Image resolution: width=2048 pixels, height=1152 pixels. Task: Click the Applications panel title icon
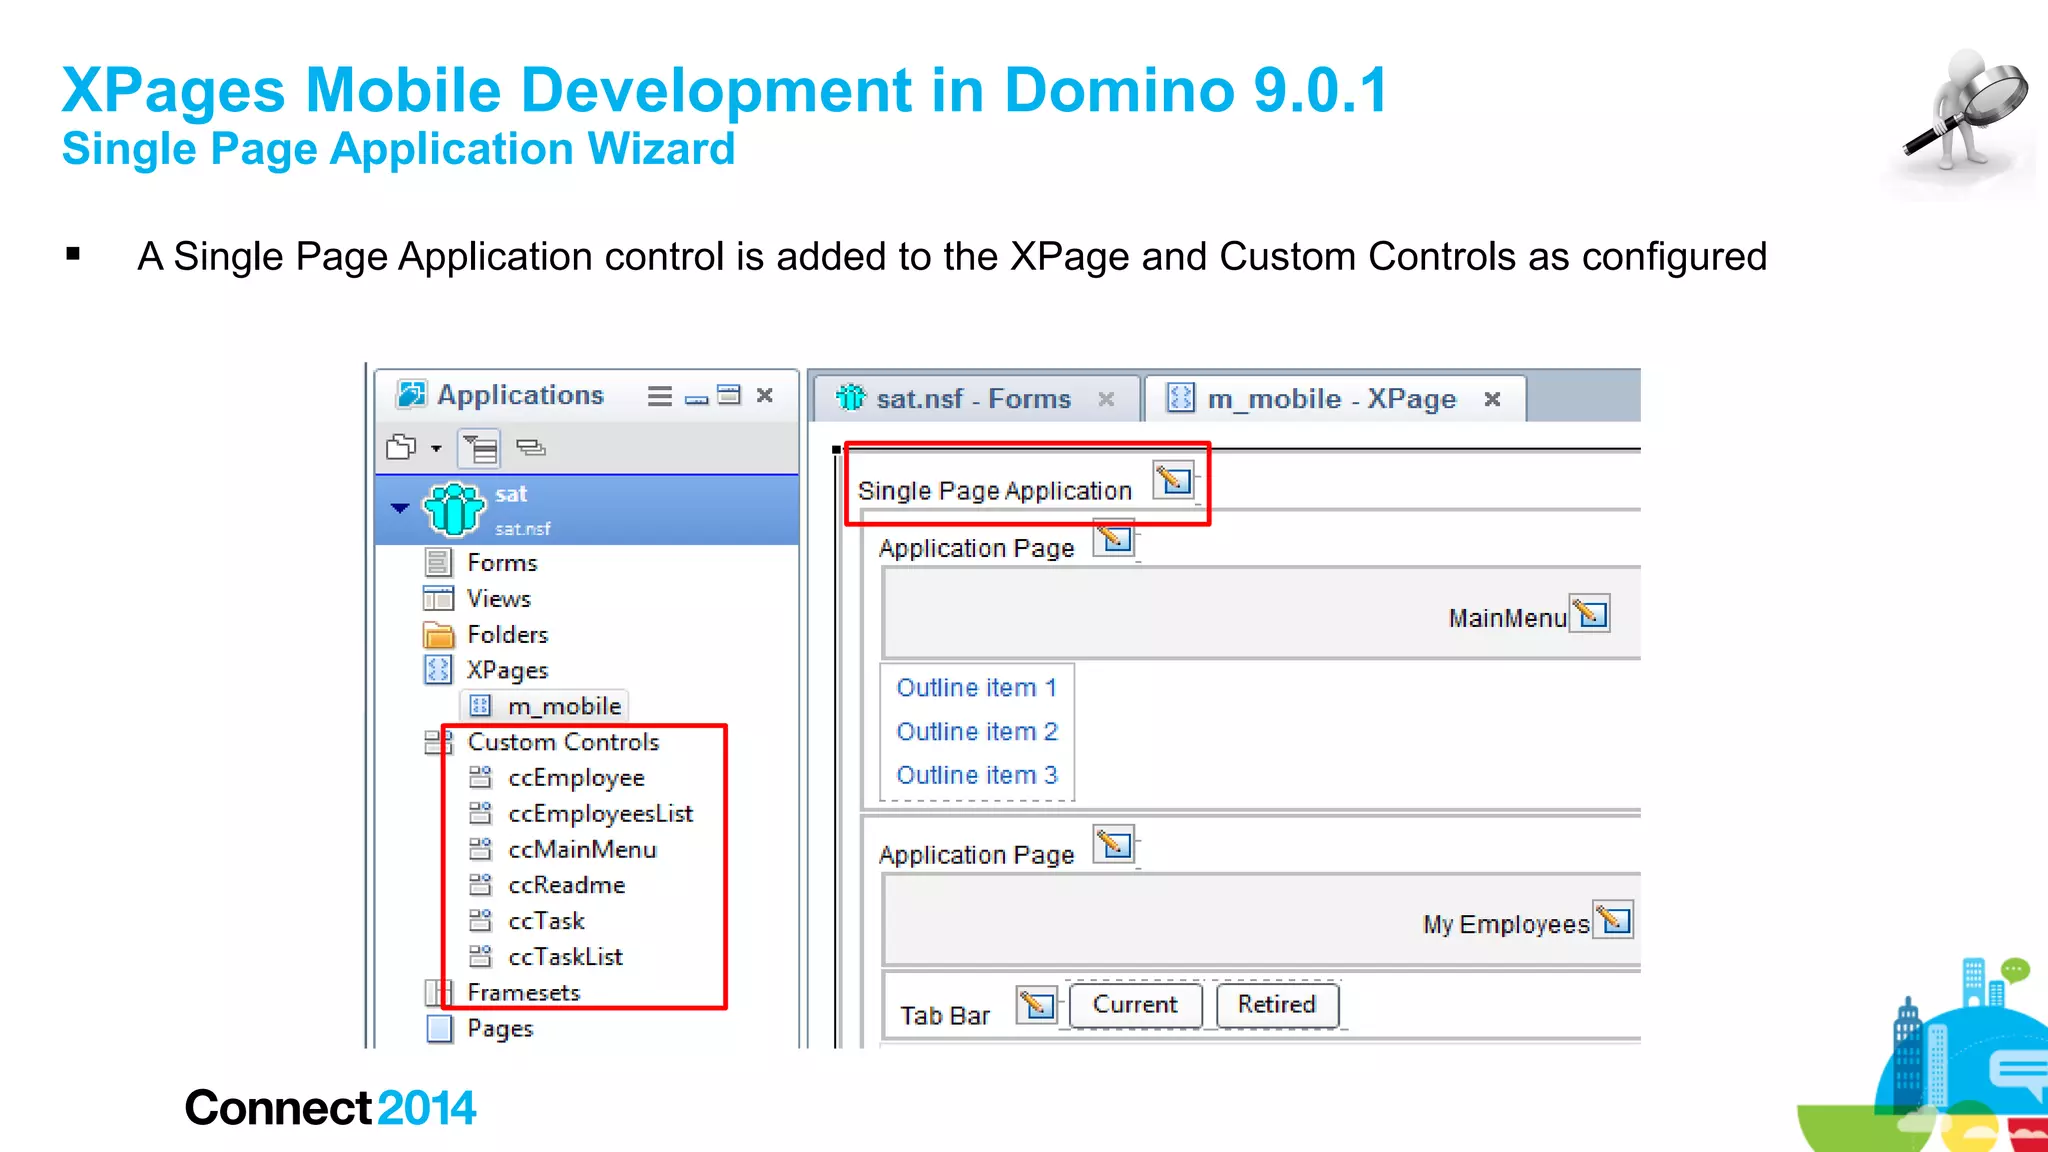point(411,395)
